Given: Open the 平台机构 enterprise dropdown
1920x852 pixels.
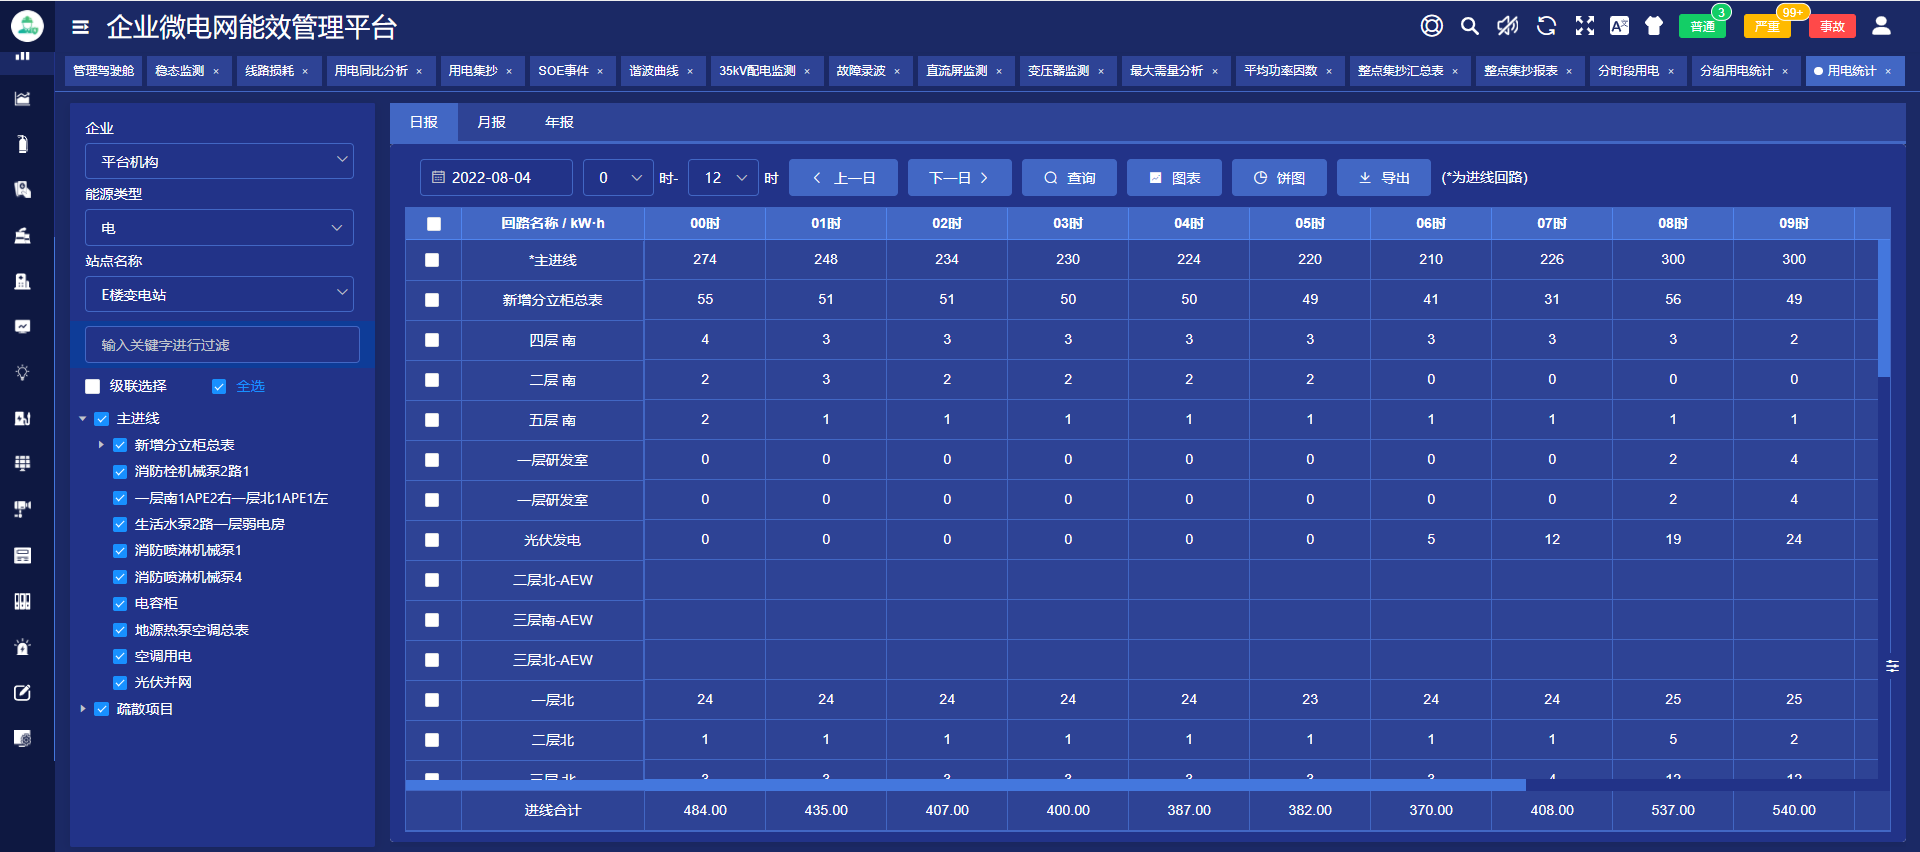Looking at the screenshot, I should [x=219, y=161].
